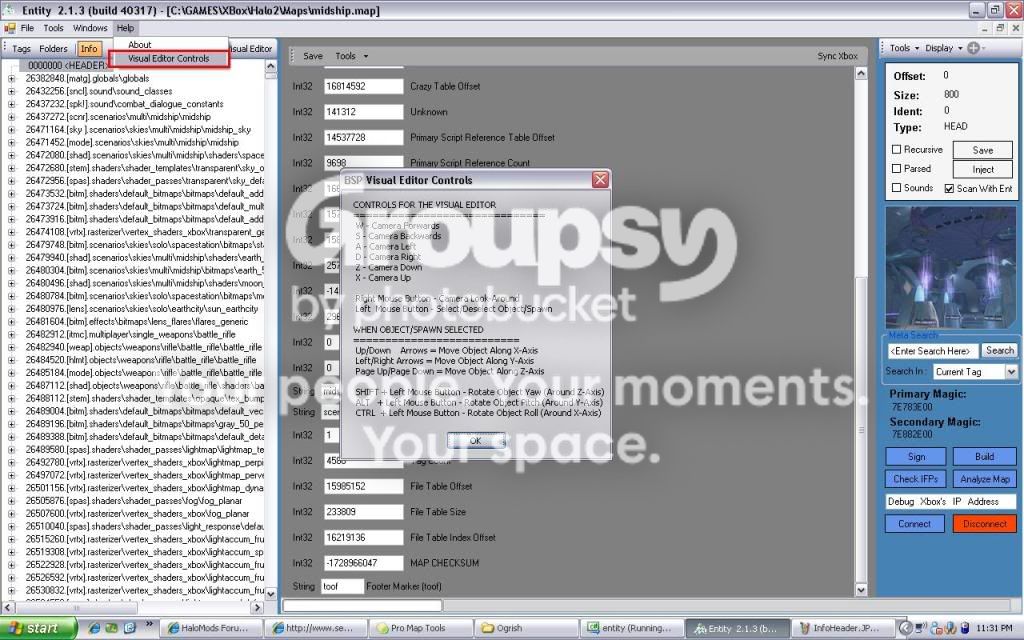Expand the itmc single_weapons battle_rifle node

pyautogui.click(x=11, y=334)
